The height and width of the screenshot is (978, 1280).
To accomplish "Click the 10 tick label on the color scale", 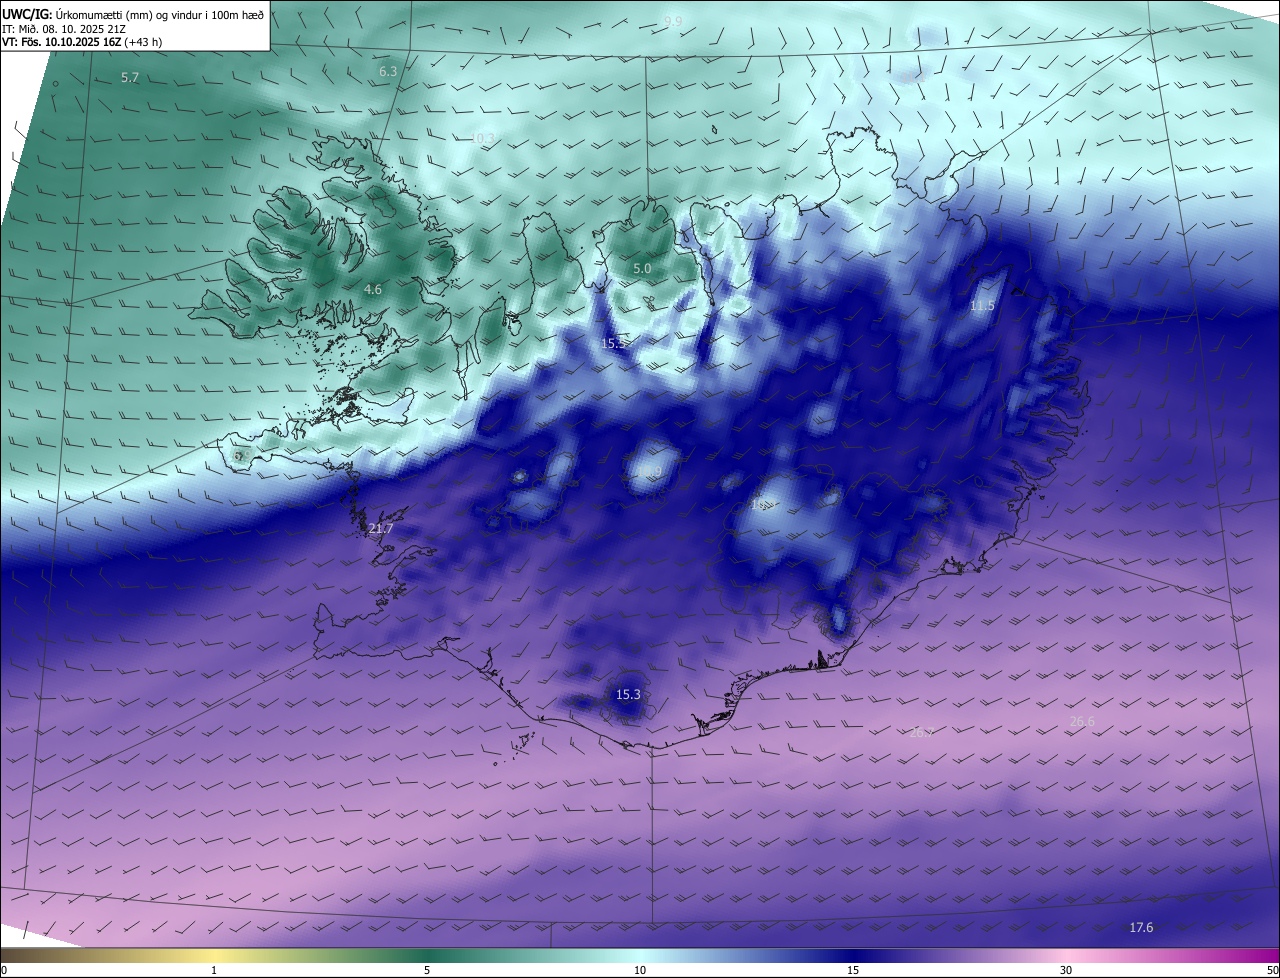I will 640,970.
